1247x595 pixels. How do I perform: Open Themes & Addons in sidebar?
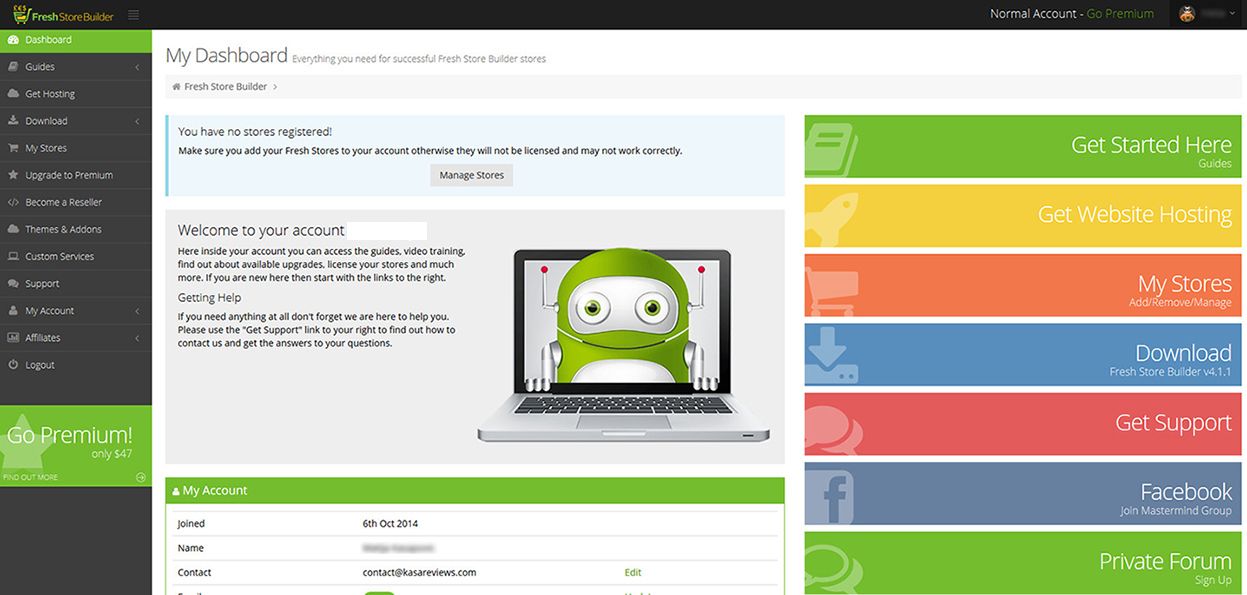coord(76,229)
